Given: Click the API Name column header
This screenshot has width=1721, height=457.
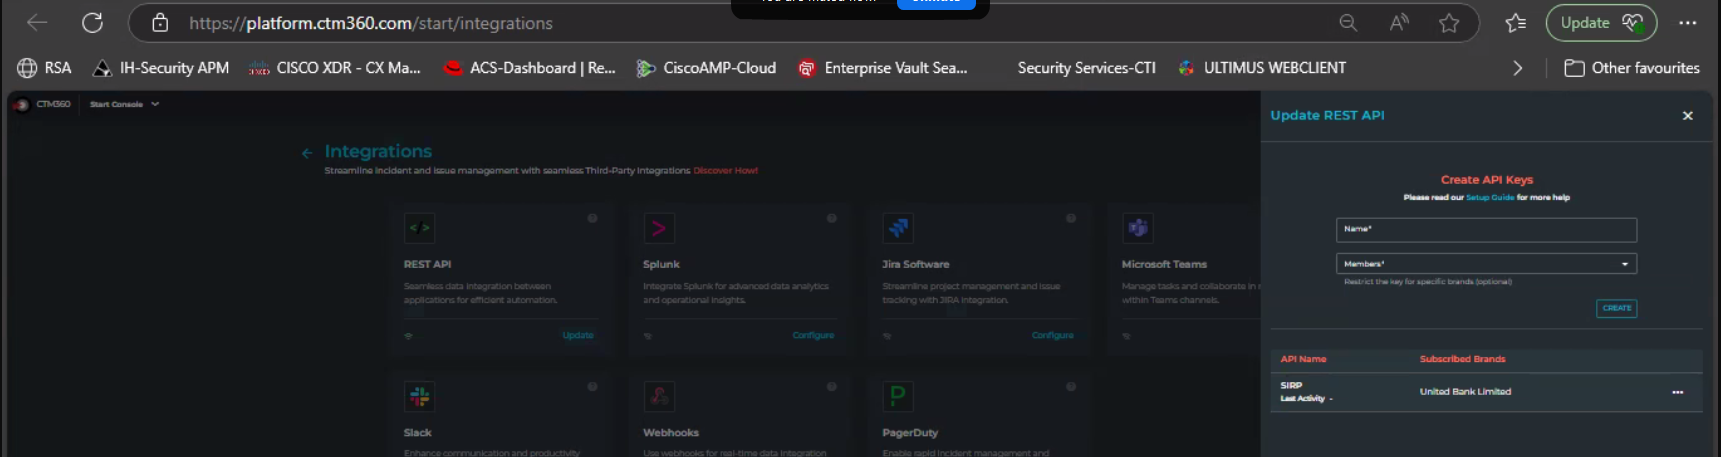Looking at the screenshot, I should [1303, 359].
